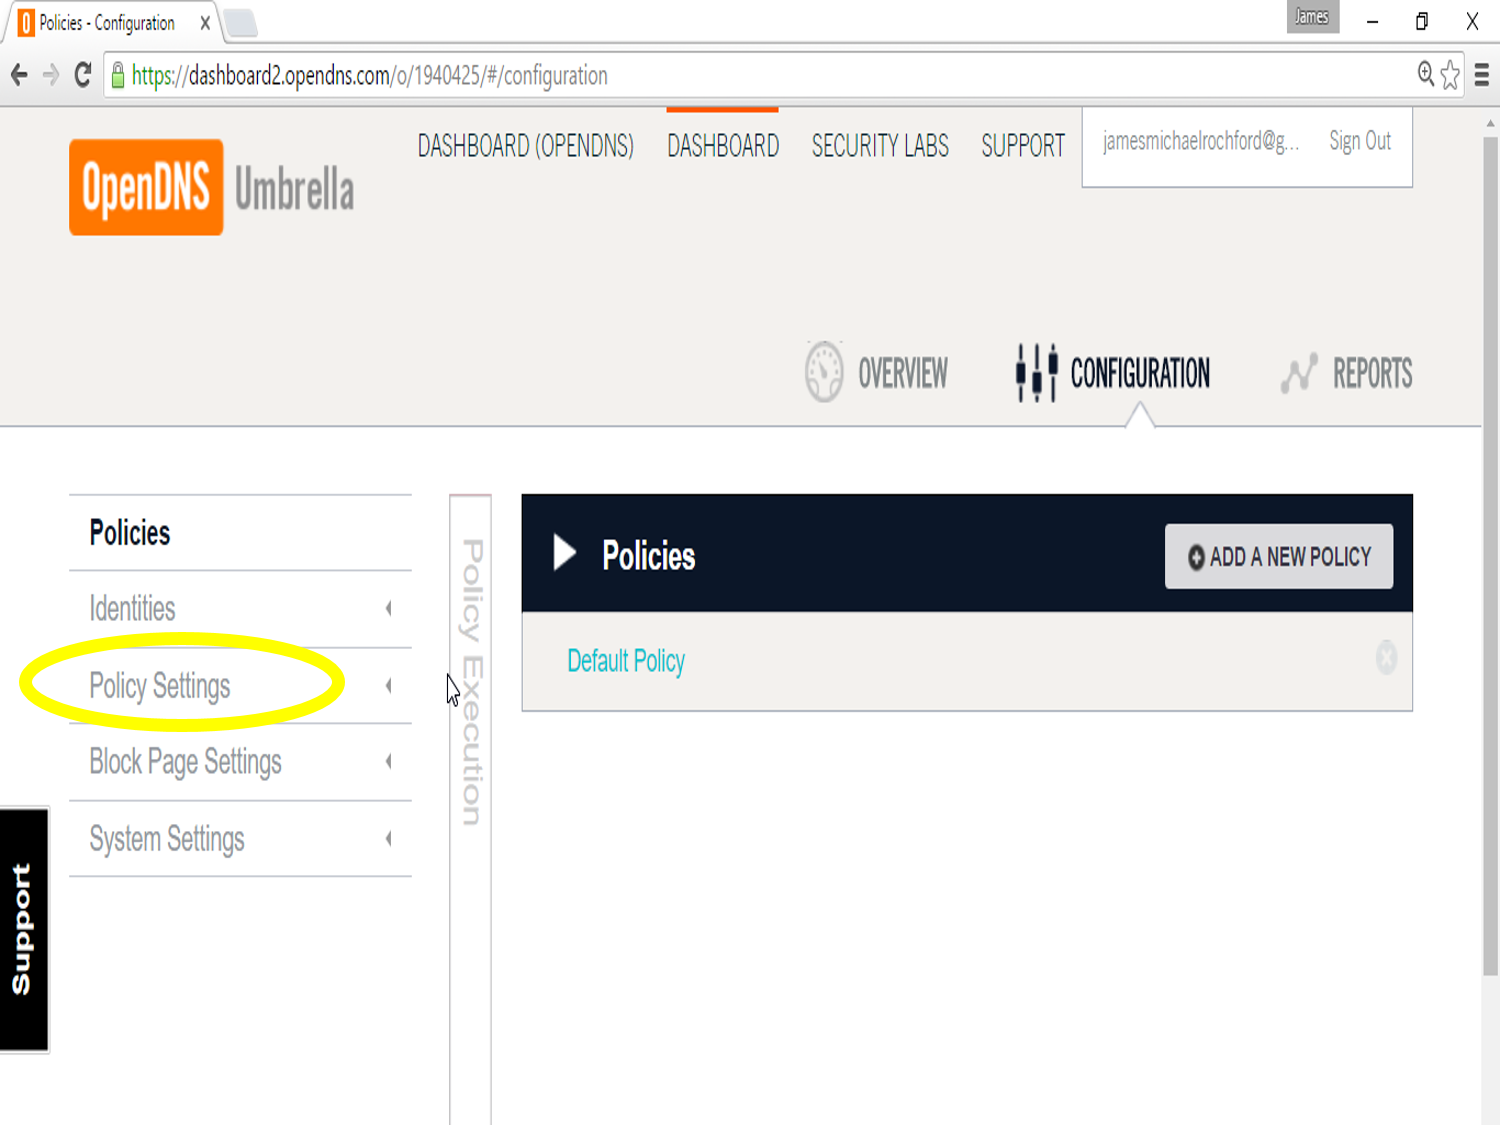The image size is (1500, 1125).
Task: Close the Policies - Configuration browser tab
Action: [x=205, y=23]
